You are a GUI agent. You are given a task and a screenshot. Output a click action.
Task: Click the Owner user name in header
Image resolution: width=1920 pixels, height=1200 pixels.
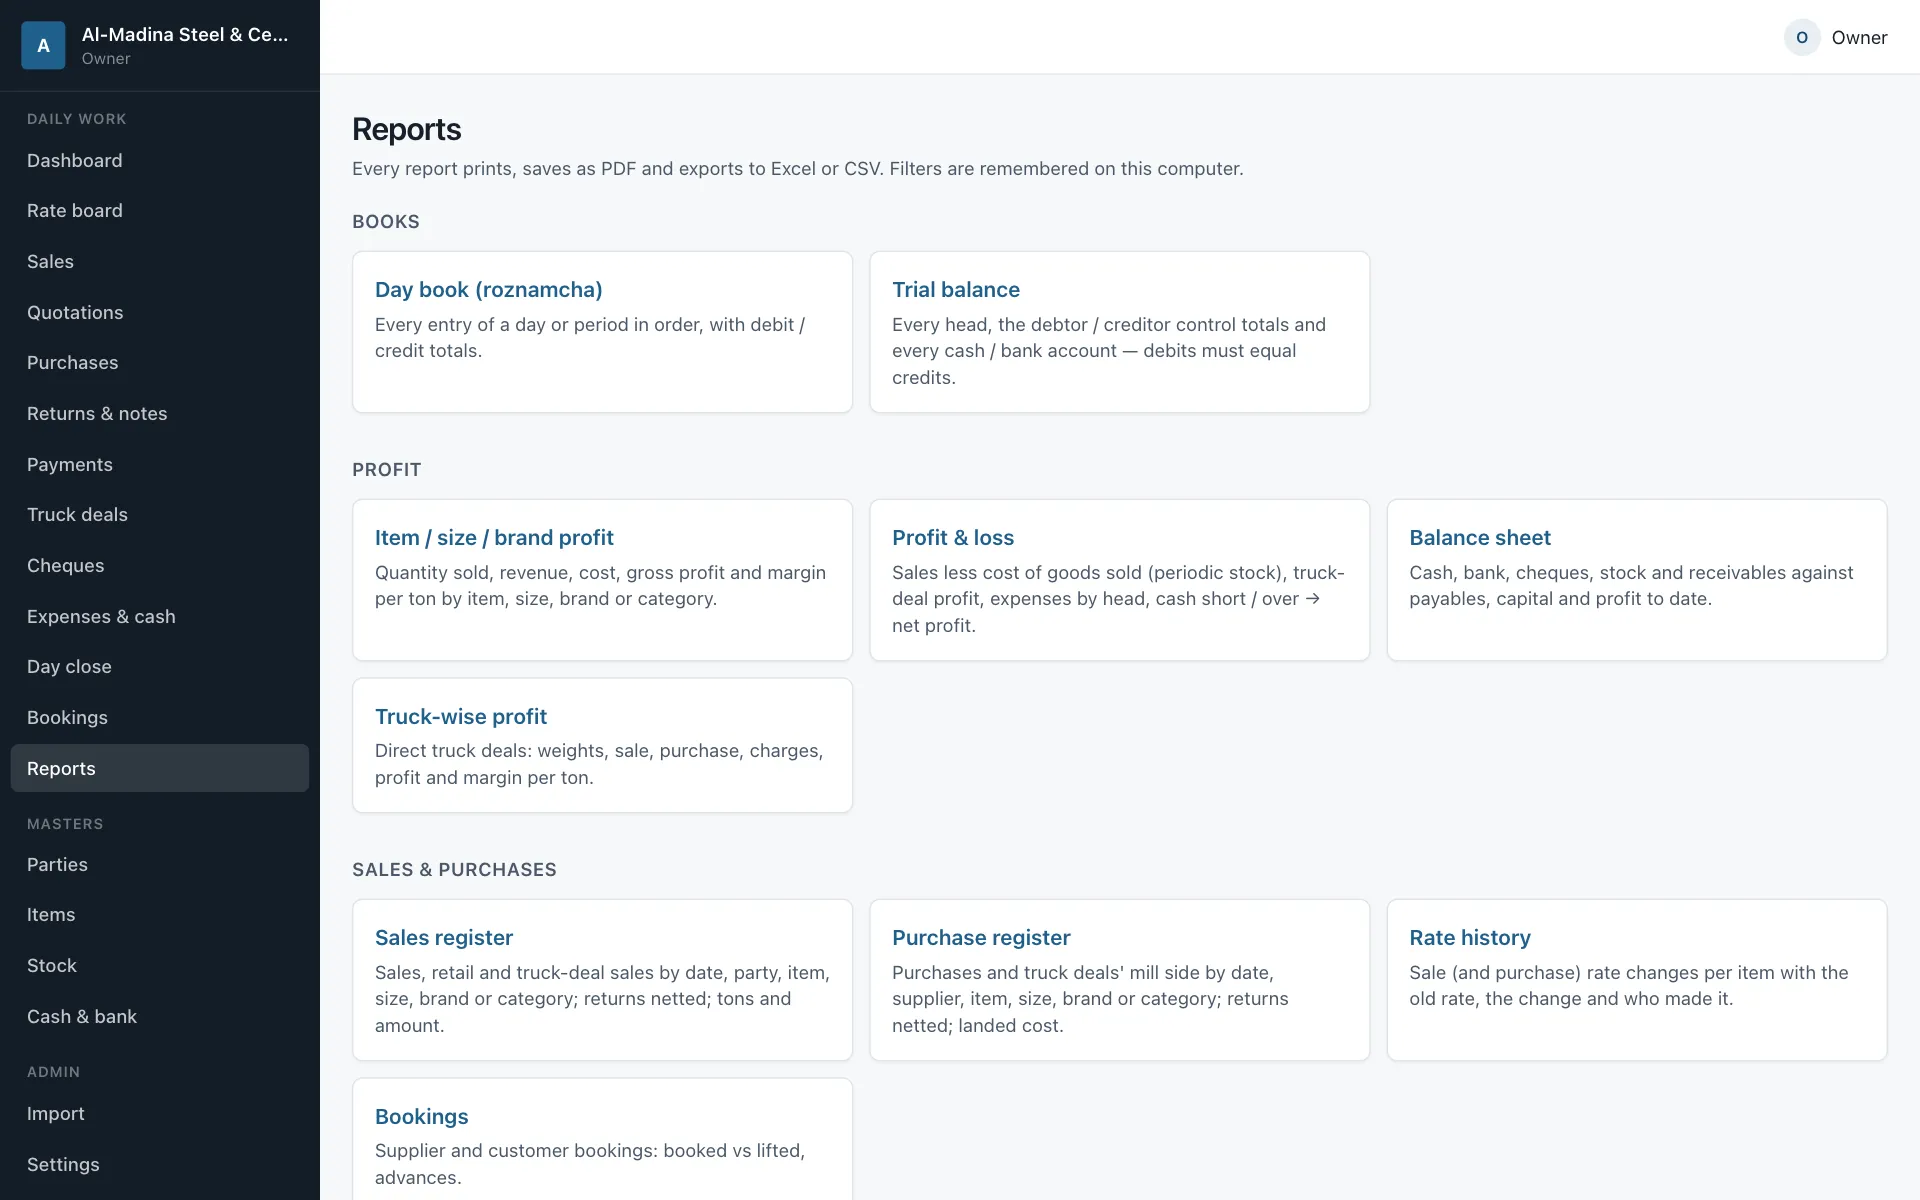pos(1859,38)
